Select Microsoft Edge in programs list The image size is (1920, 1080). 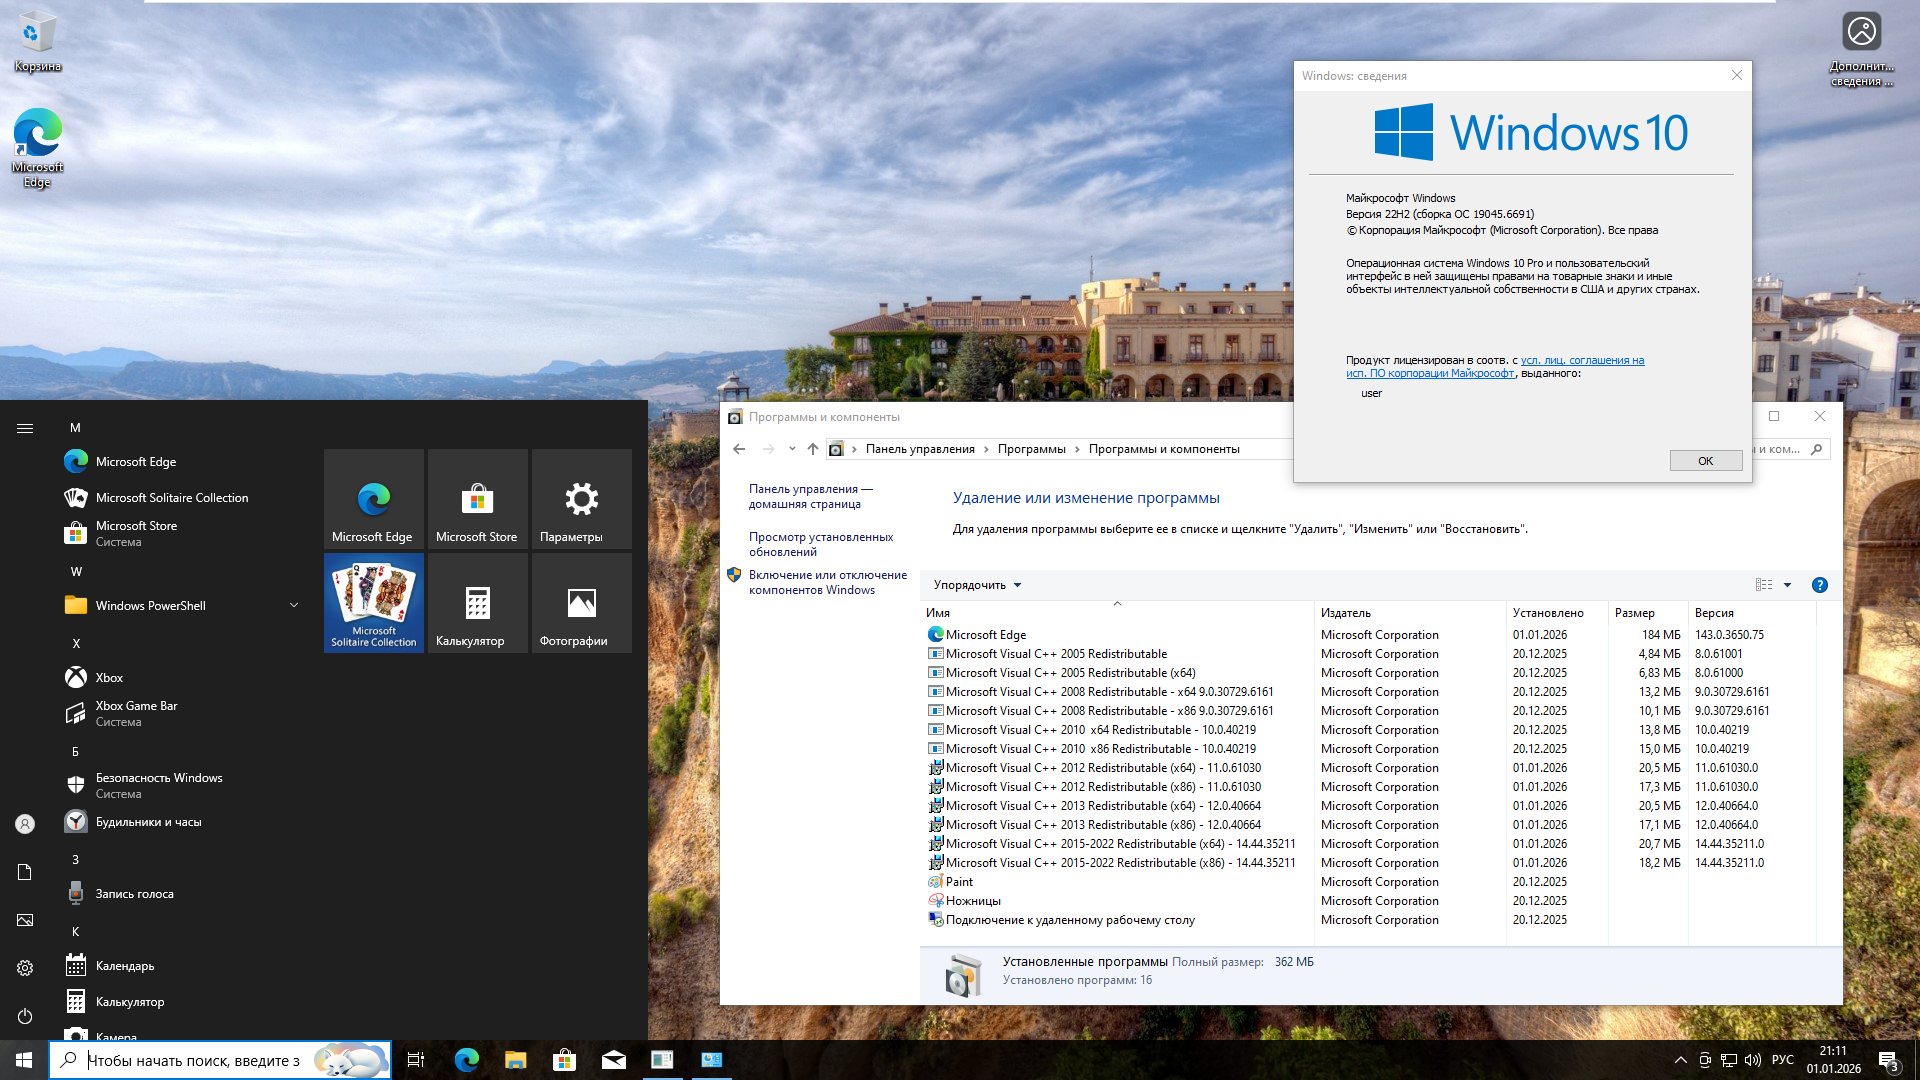pyautogui.click(x=985, y=635)
